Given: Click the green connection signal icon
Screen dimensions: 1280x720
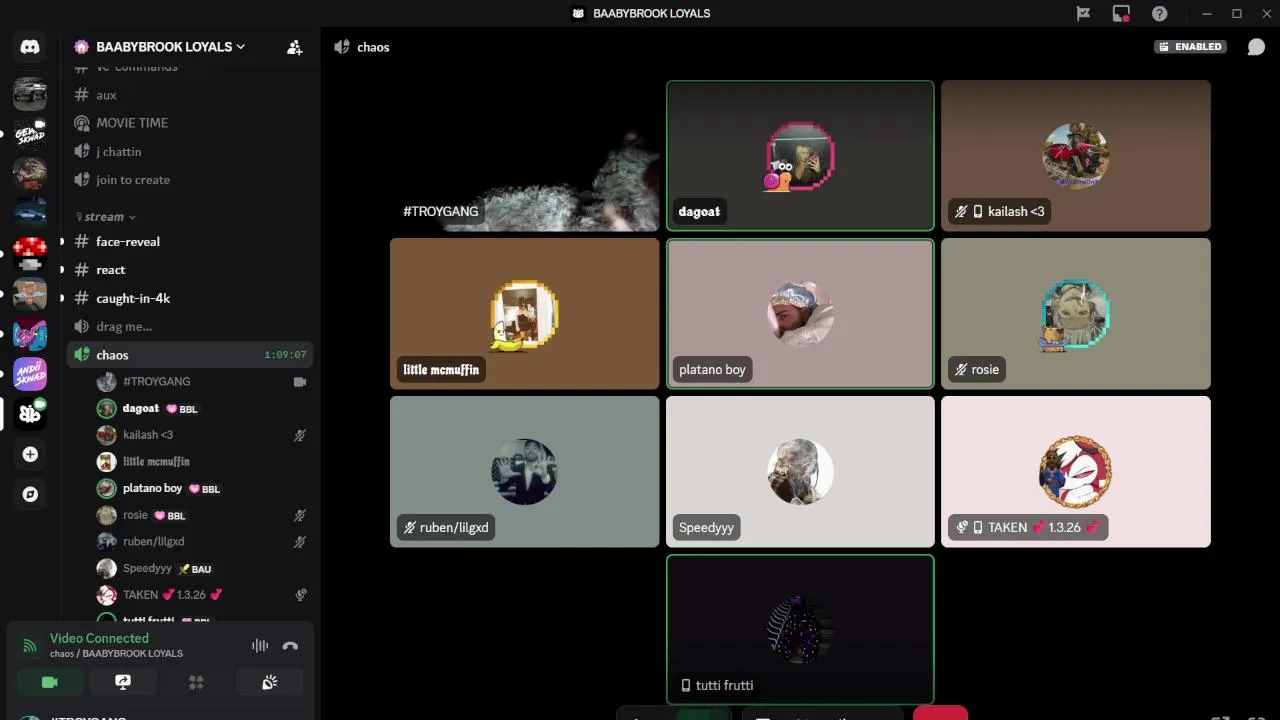Looking at the screenshot, I should (30, 645).
